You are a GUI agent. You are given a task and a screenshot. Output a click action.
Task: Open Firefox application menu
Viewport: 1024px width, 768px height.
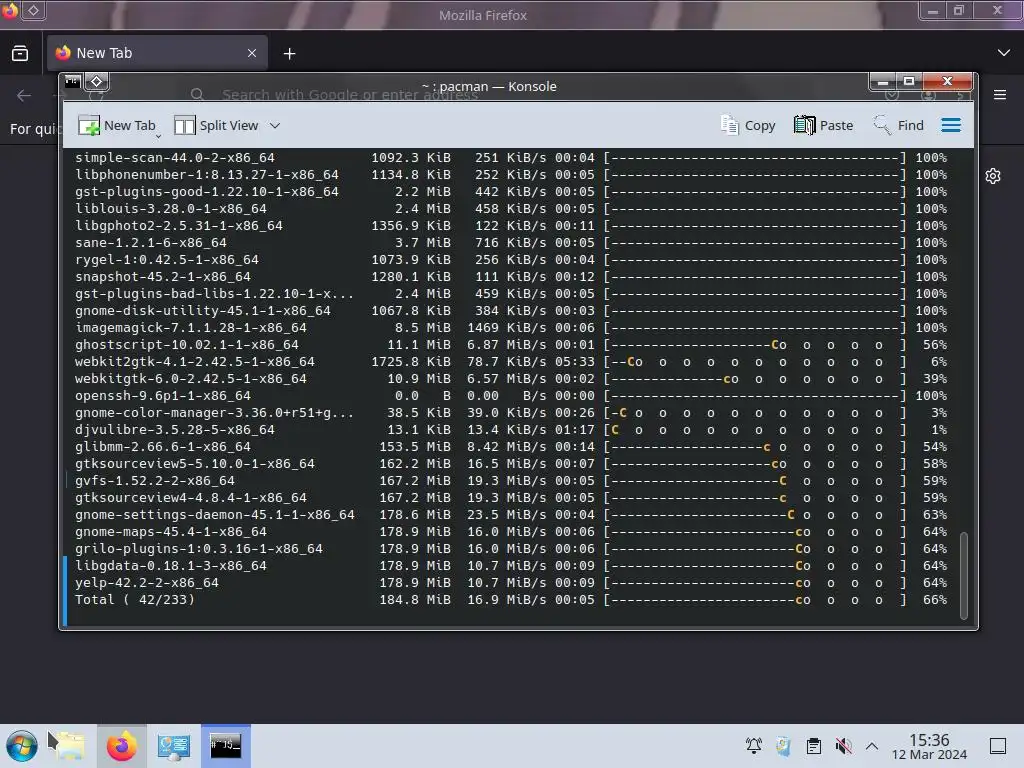pyautogui.click(x=1000, y=95)
